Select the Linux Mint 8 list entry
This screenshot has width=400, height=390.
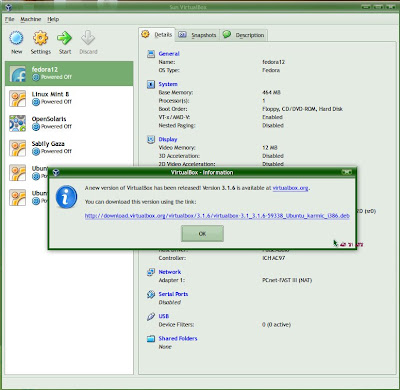coord(69,98)
